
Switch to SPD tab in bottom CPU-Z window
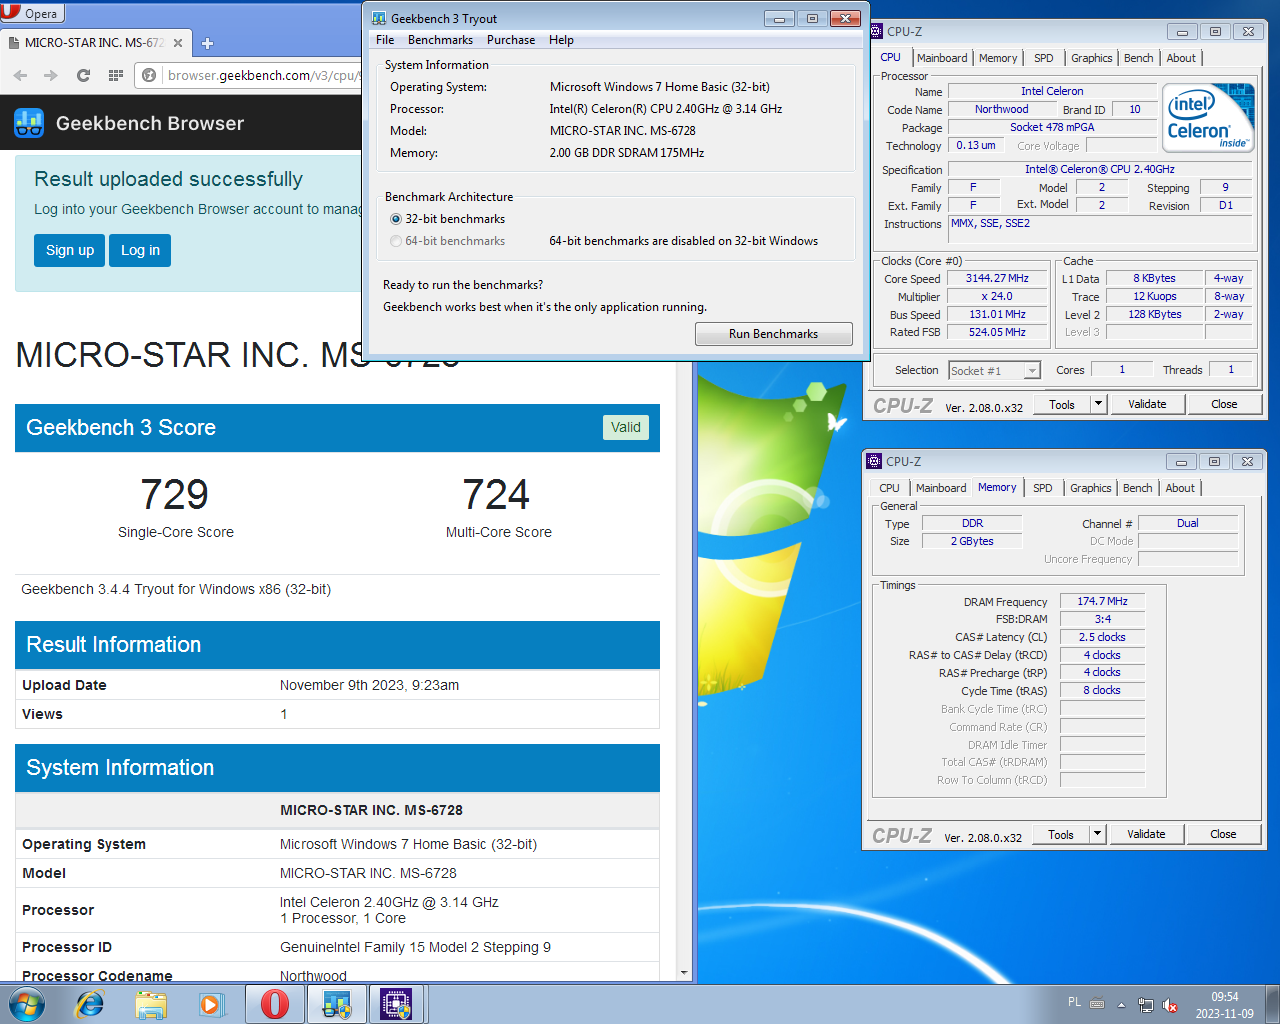tap(1042, 488)
